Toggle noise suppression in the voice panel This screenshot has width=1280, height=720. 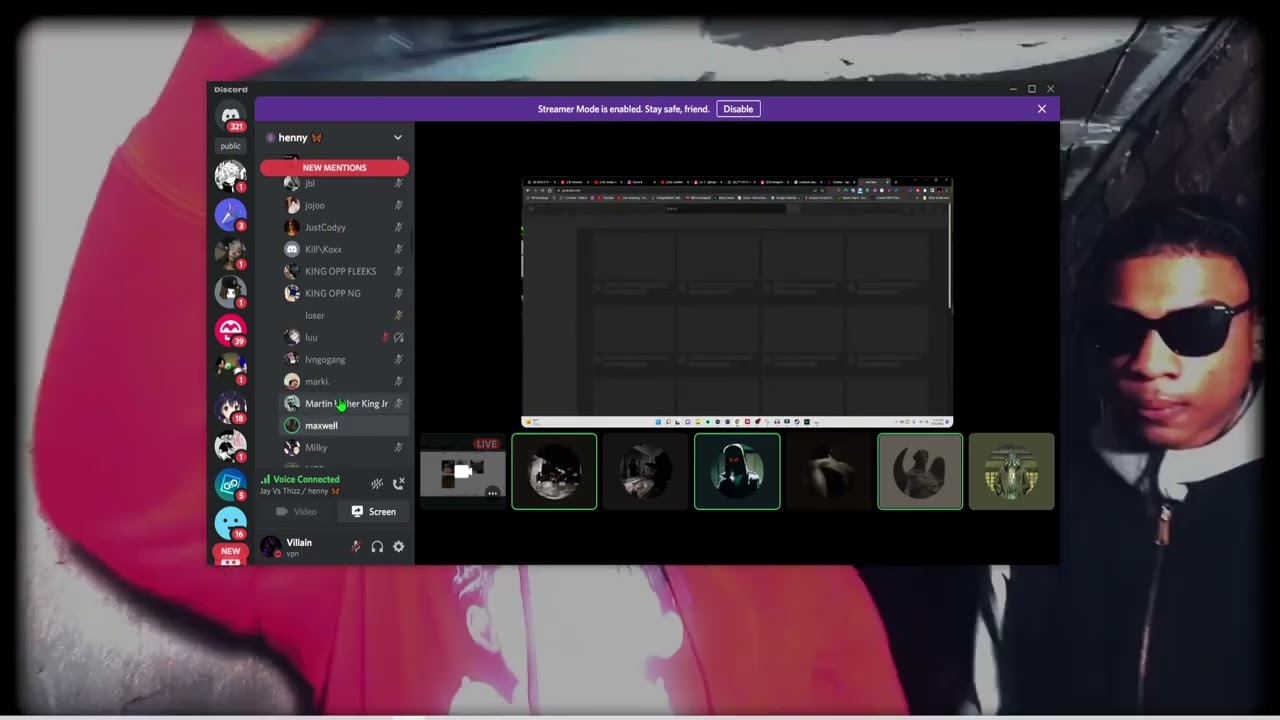tap(377, 484)
